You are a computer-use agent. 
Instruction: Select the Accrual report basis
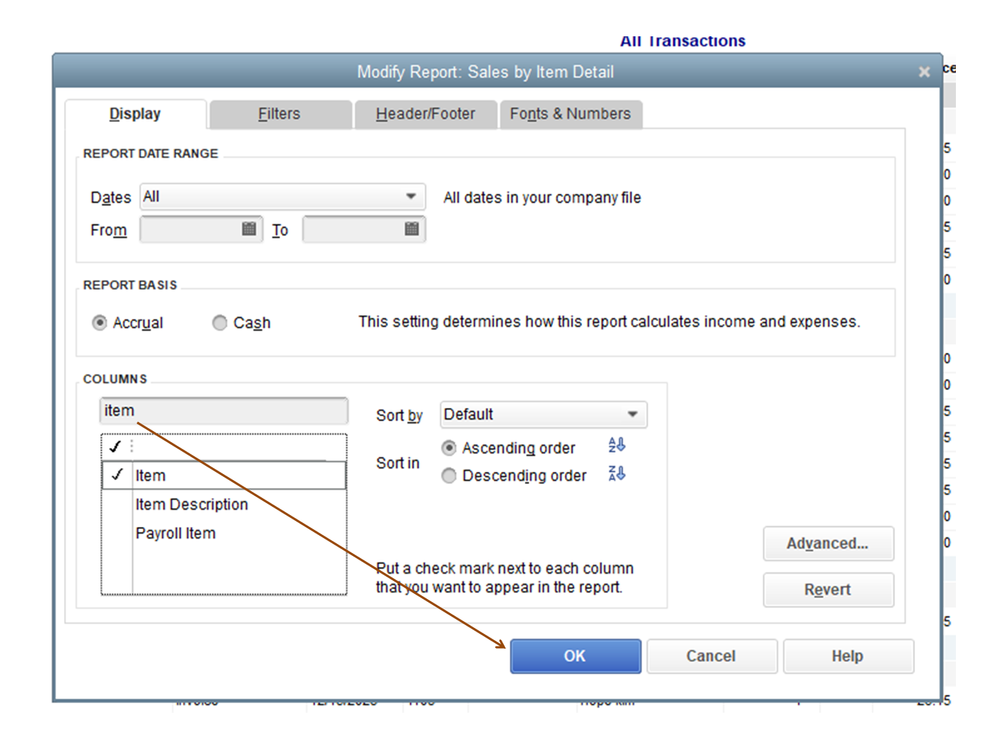tap(99, 323)
